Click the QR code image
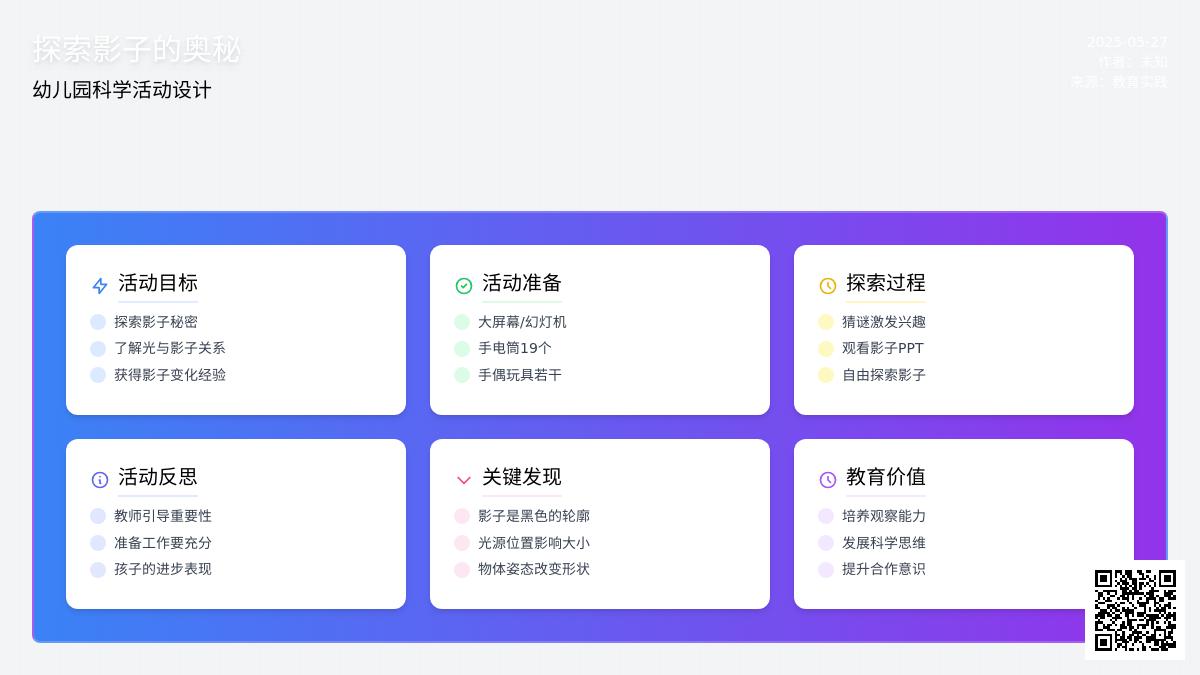Viewport: 1200px width, 675px height. click(1135, 610)
